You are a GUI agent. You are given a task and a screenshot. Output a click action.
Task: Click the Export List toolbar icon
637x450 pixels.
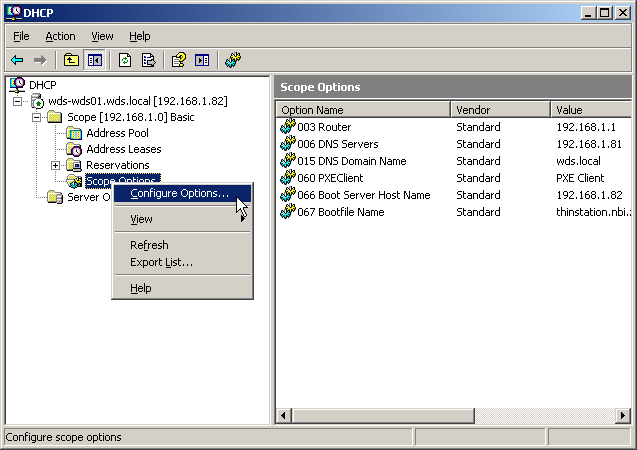[x=148, y=61]
